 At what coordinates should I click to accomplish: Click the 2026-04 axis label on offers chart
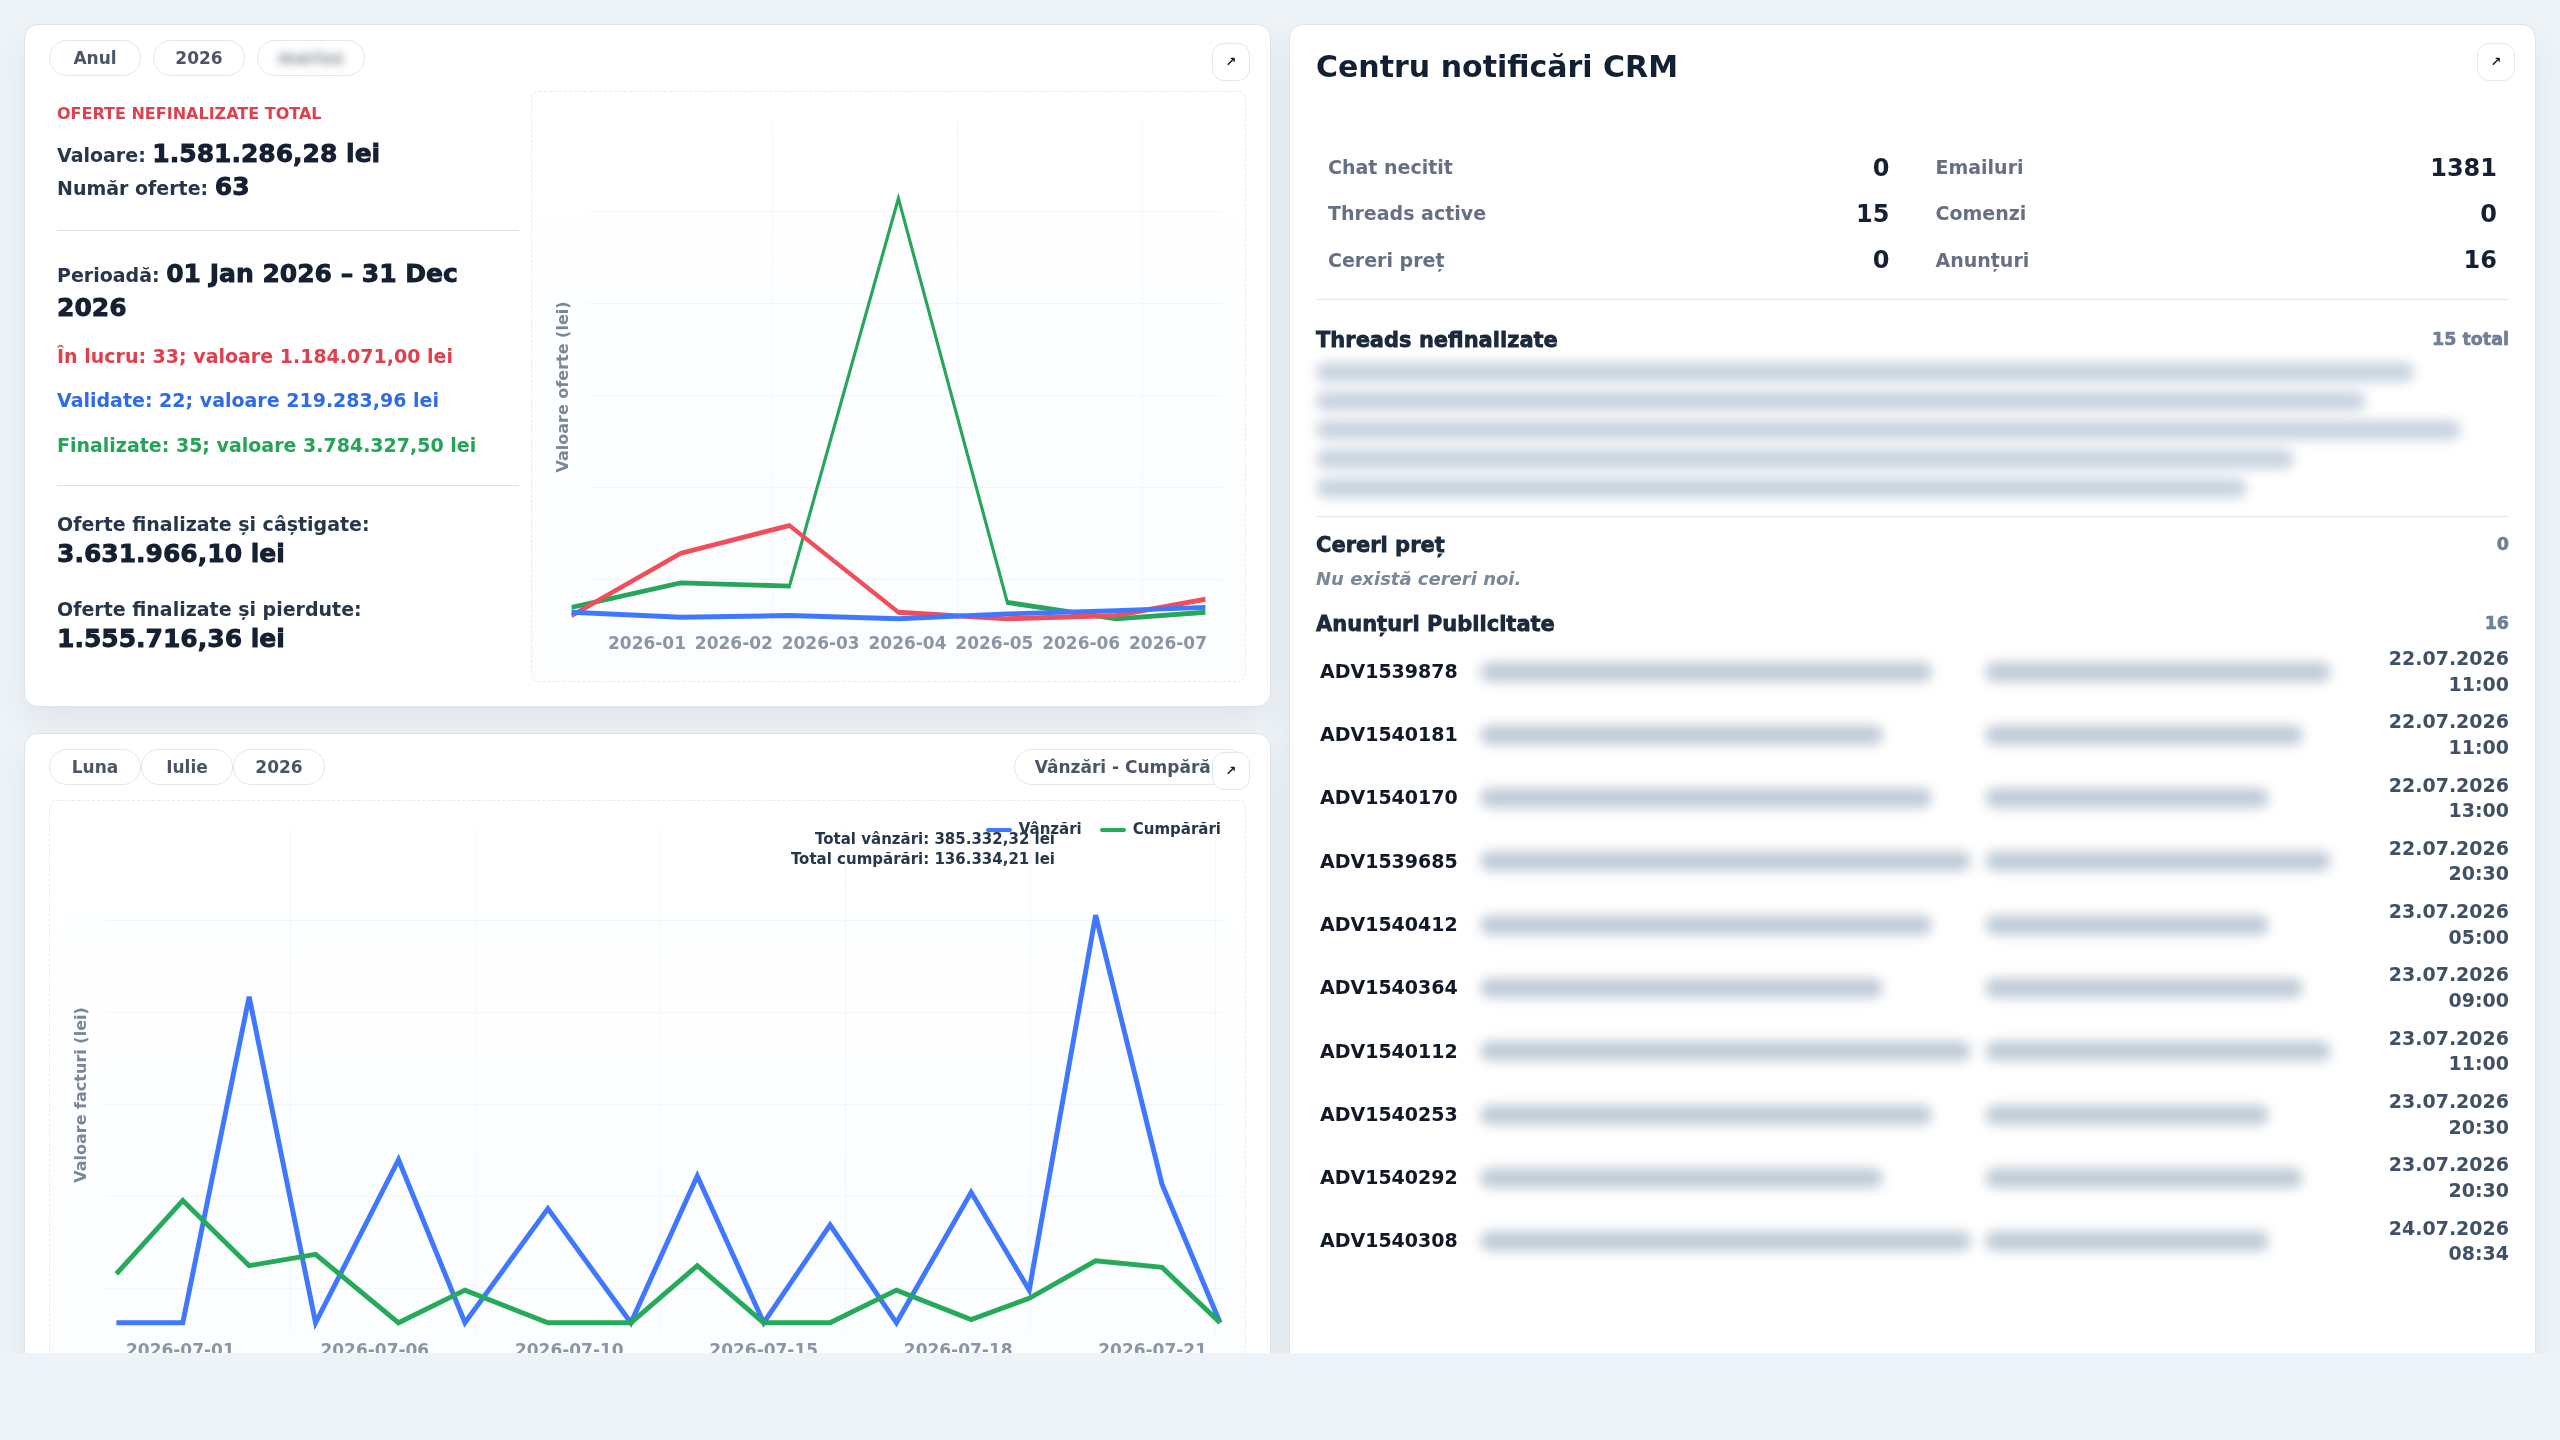click(907, 643)
